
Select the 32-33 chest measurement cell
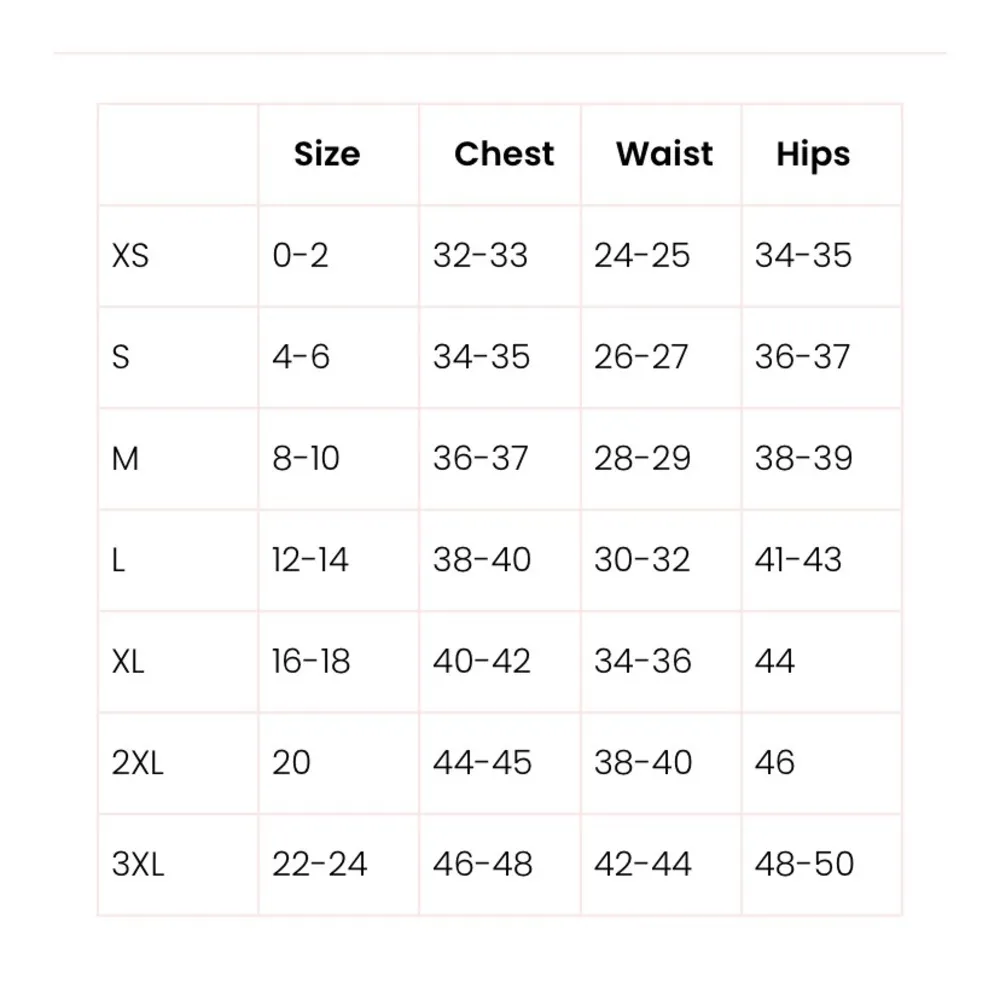480,256
